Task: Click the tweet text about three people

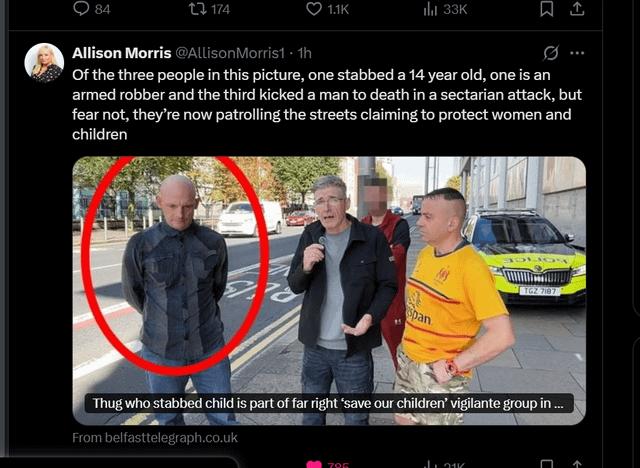Action: point(327,104)
